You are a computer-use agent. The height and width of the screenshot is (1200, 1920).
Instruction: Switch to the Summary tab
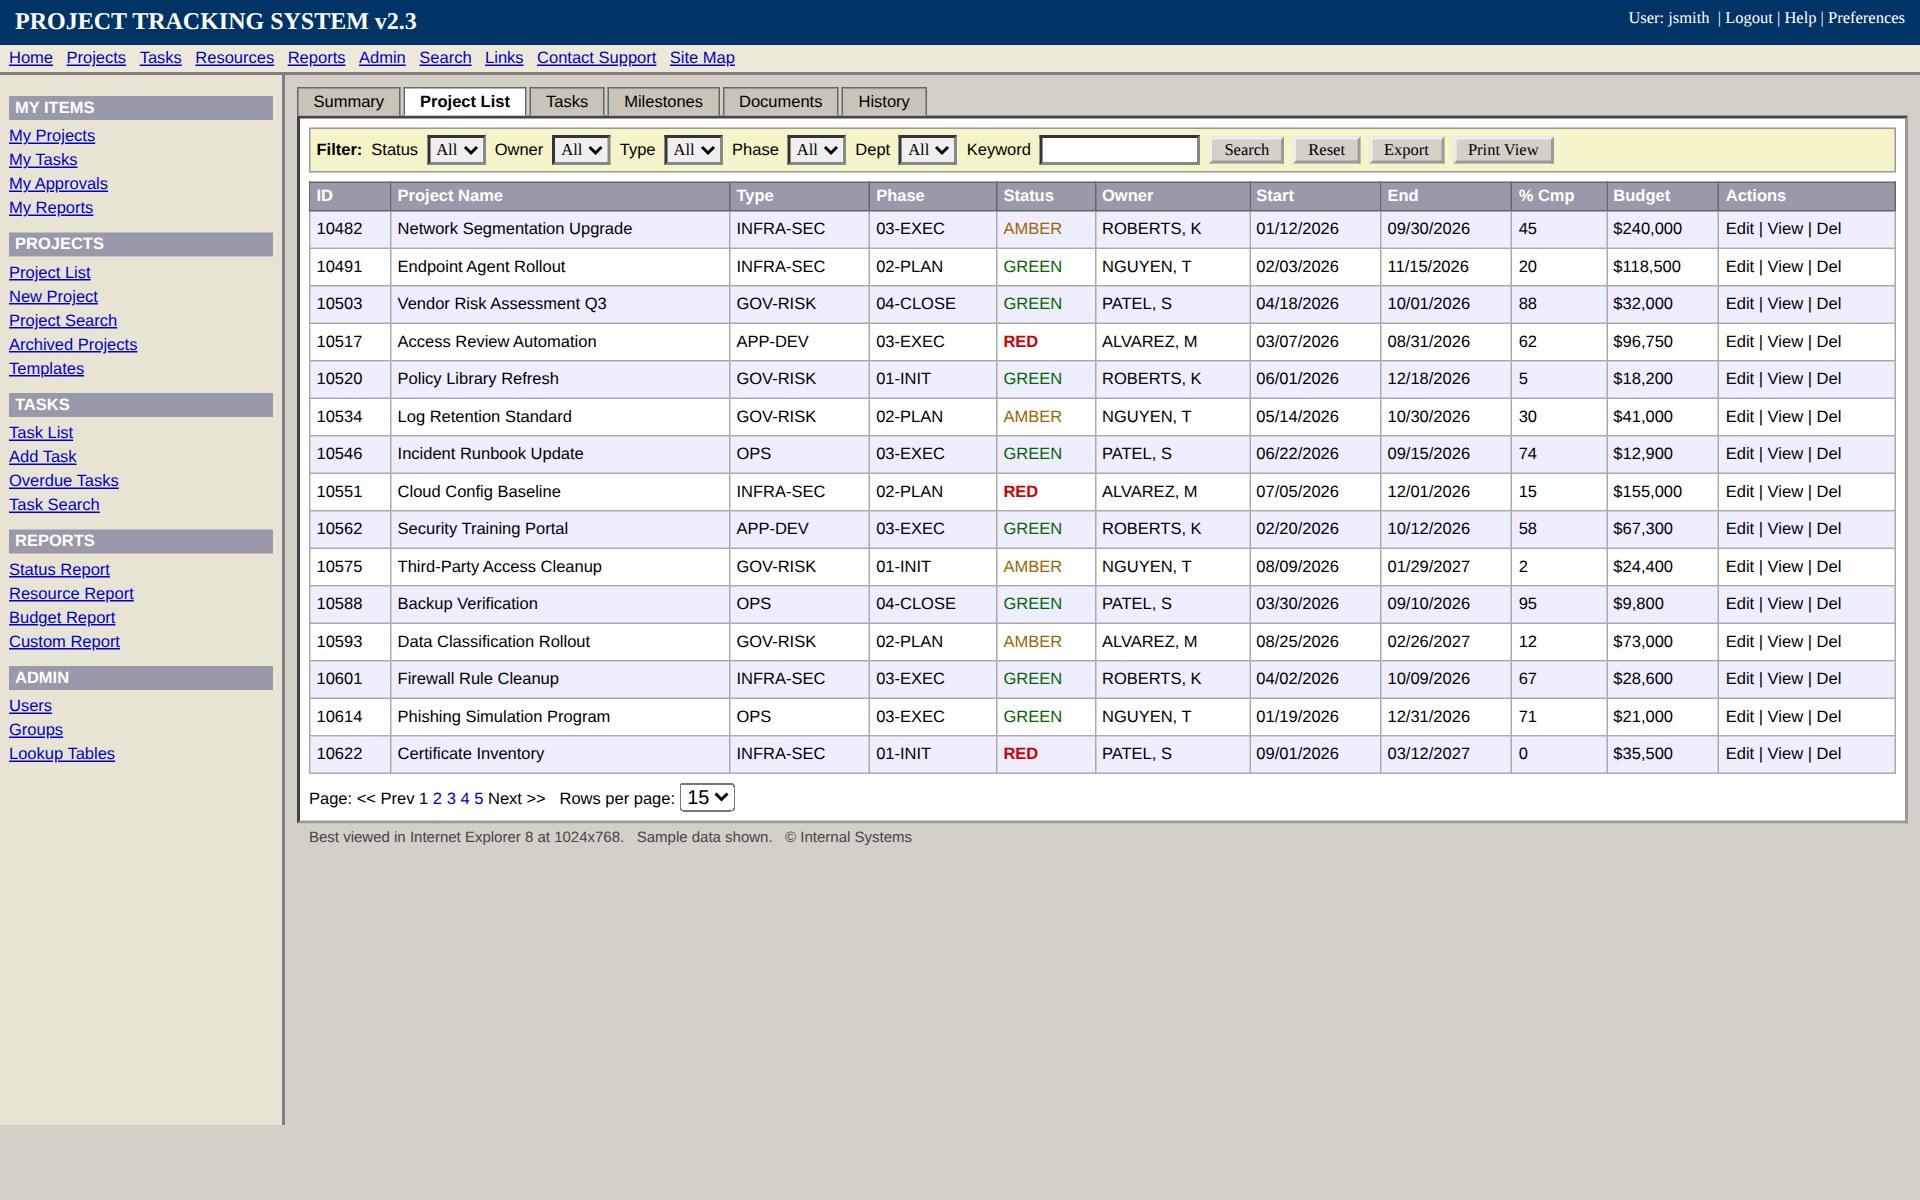pos(348,101)
